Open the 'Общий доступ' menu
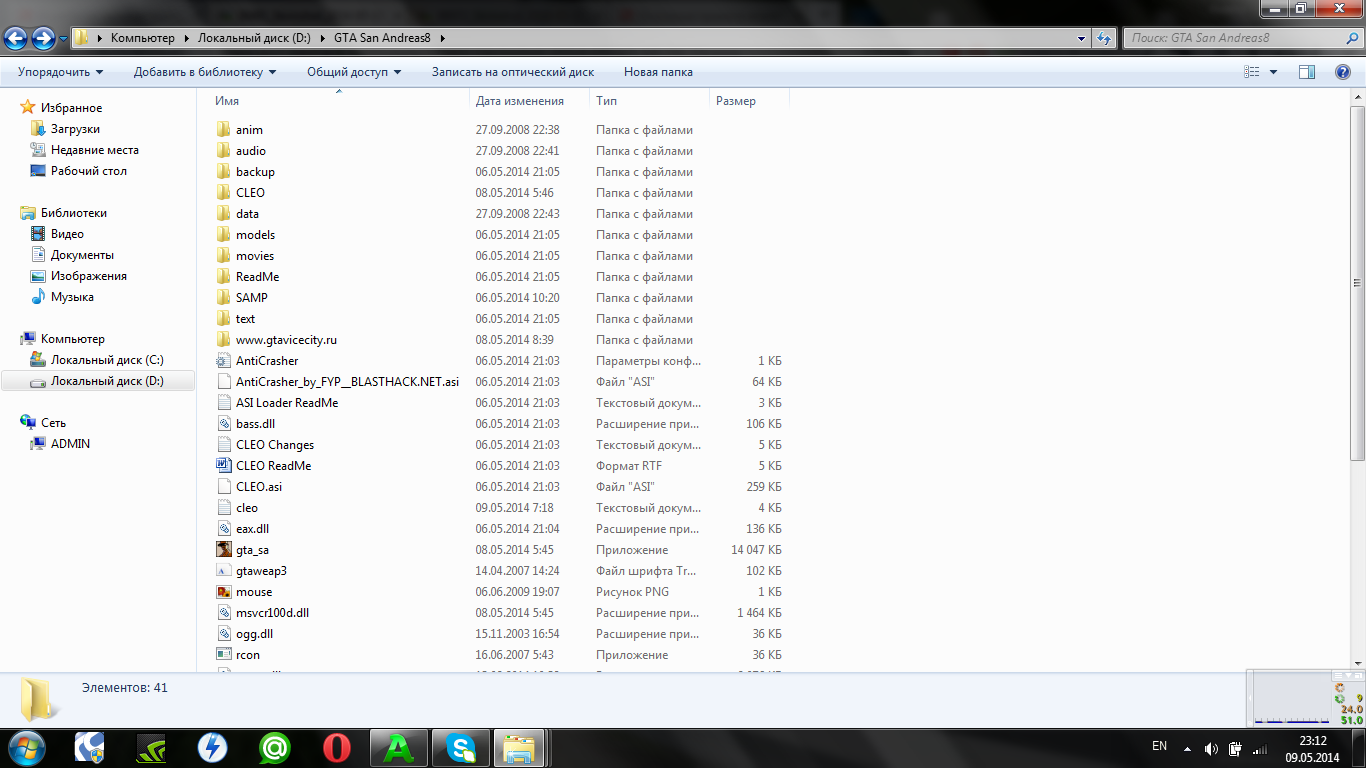Viewport: 1366px width, 768px height. click(x=354, y=72)
